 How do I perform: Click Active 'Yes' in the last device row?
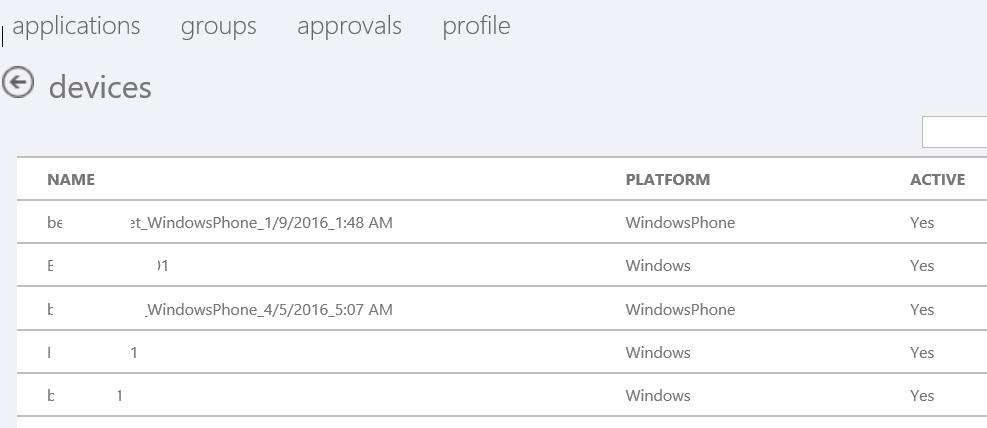[922, 396]
